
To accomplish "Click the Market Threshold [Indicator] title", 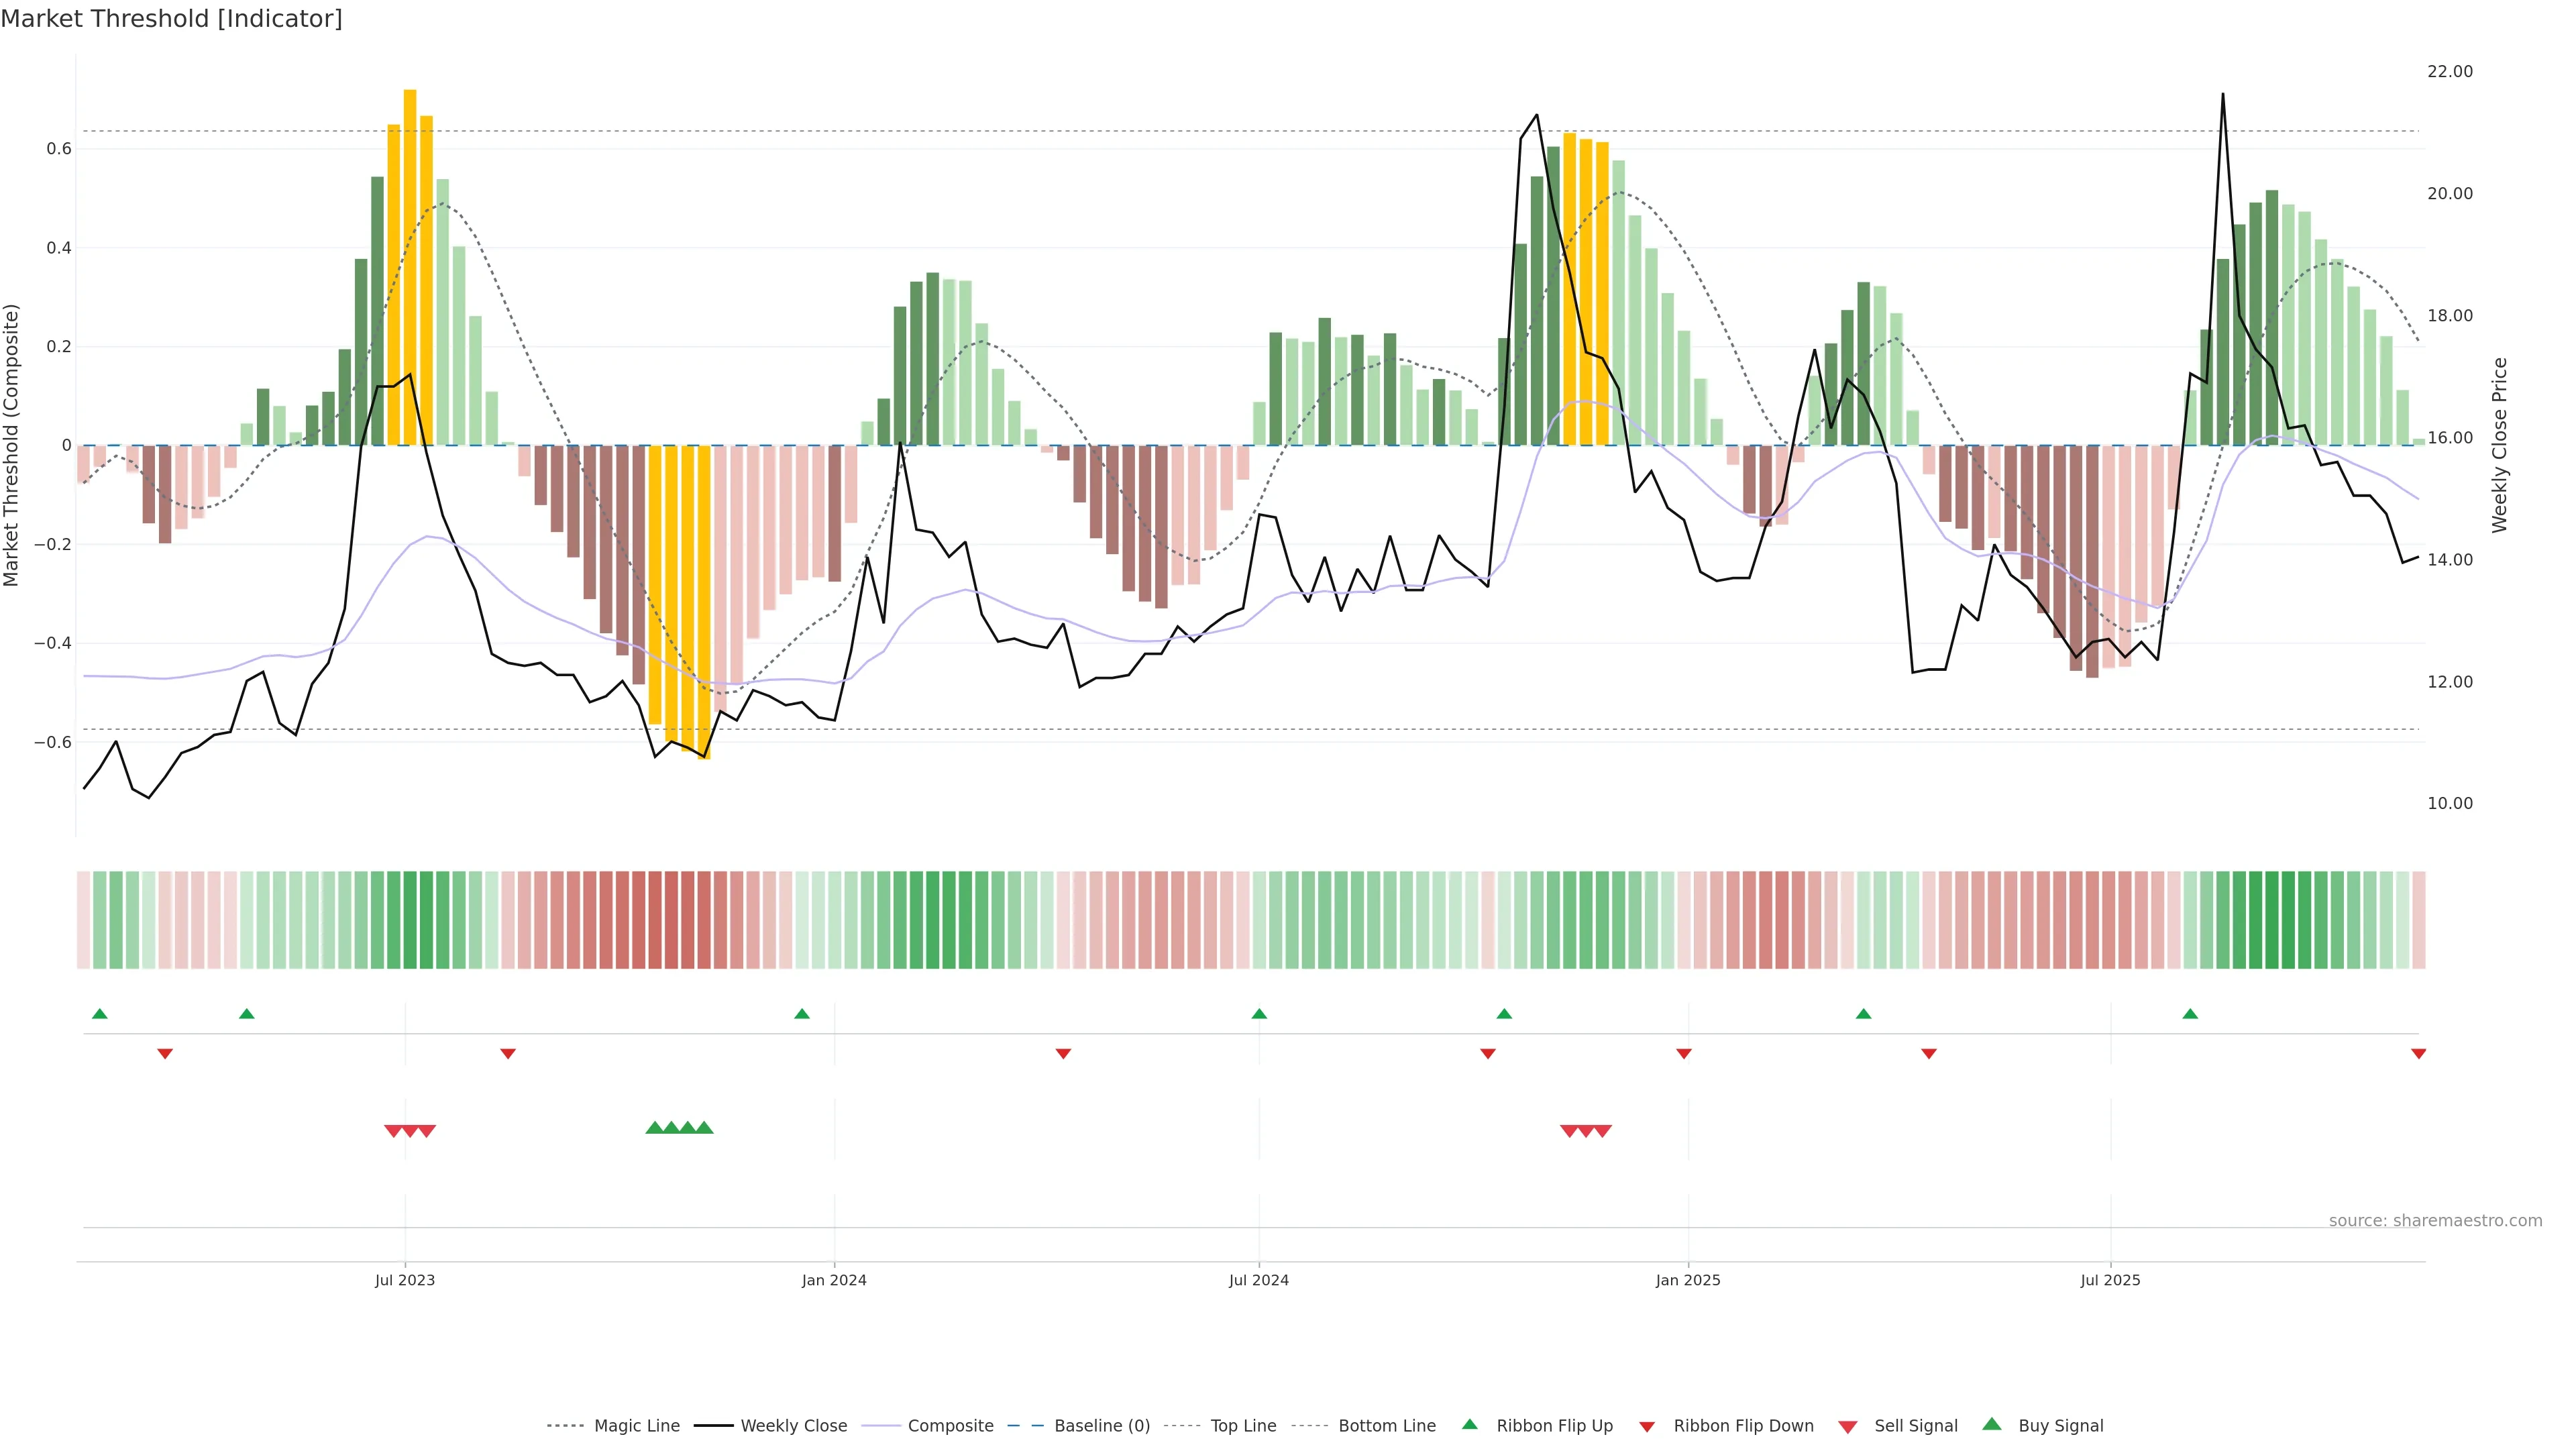I will click(x=171, y=18).
